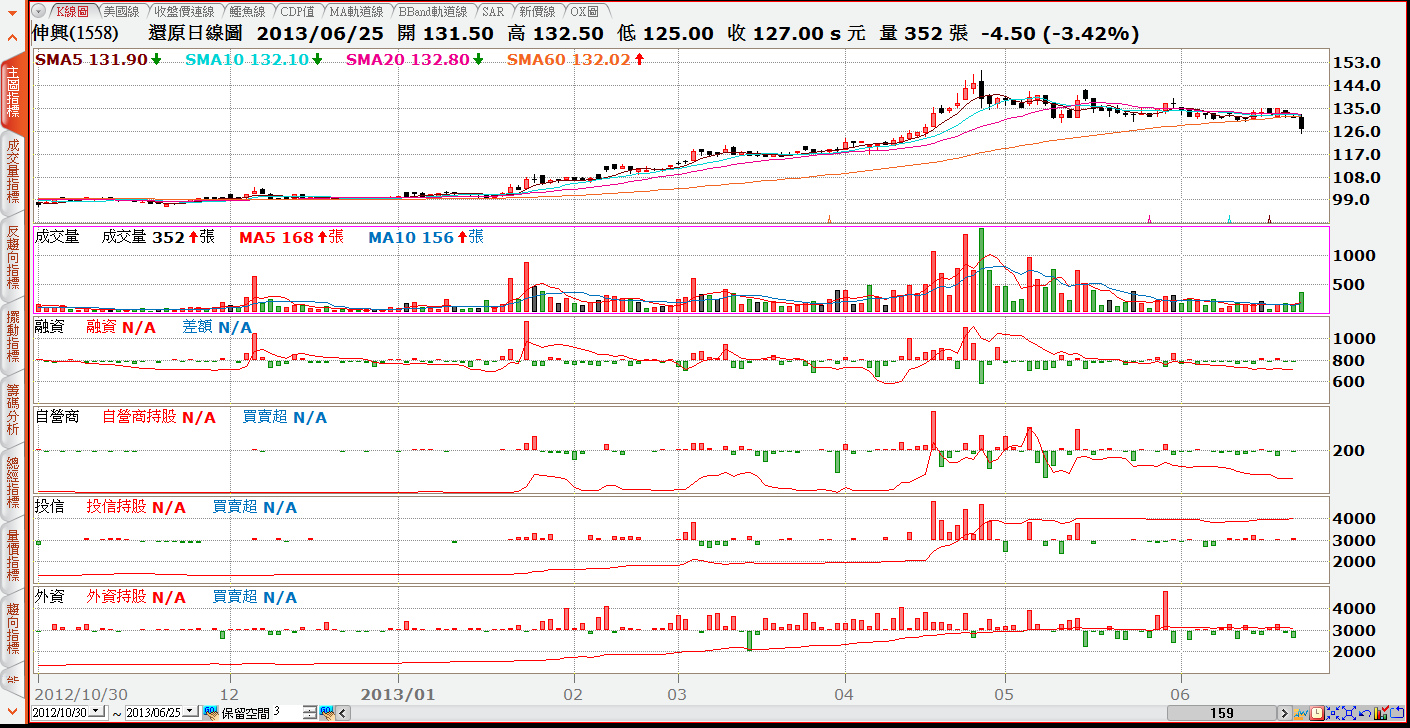
Task: Switch to the SAR tab
Action: pyautogui.click(x=493, y=11)
